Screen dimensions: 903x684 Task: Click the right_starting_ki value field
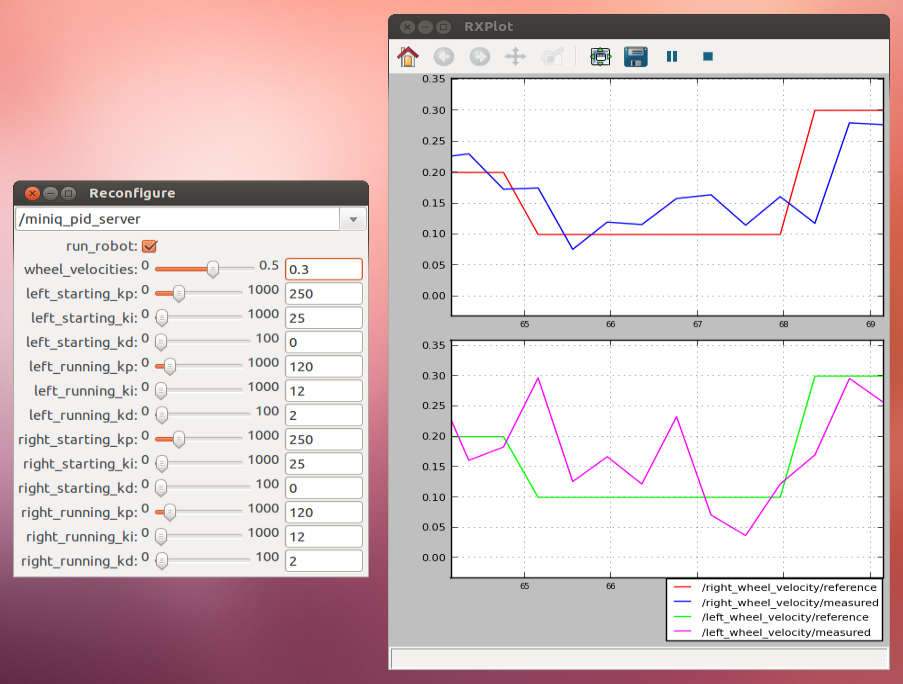(323, 464)
